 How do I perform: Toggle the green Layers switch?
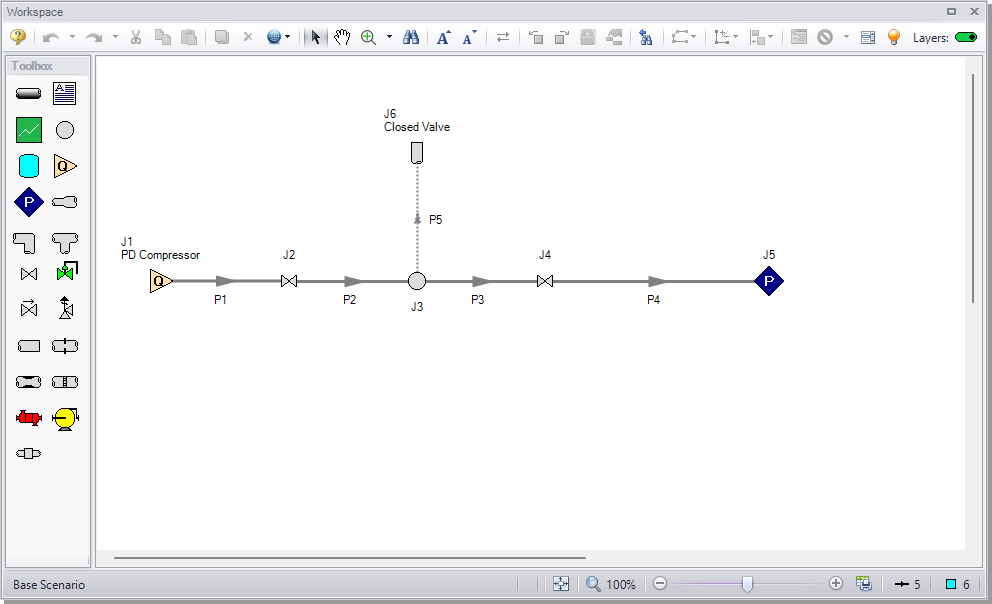pyautogui.click(x=966, y=37)
